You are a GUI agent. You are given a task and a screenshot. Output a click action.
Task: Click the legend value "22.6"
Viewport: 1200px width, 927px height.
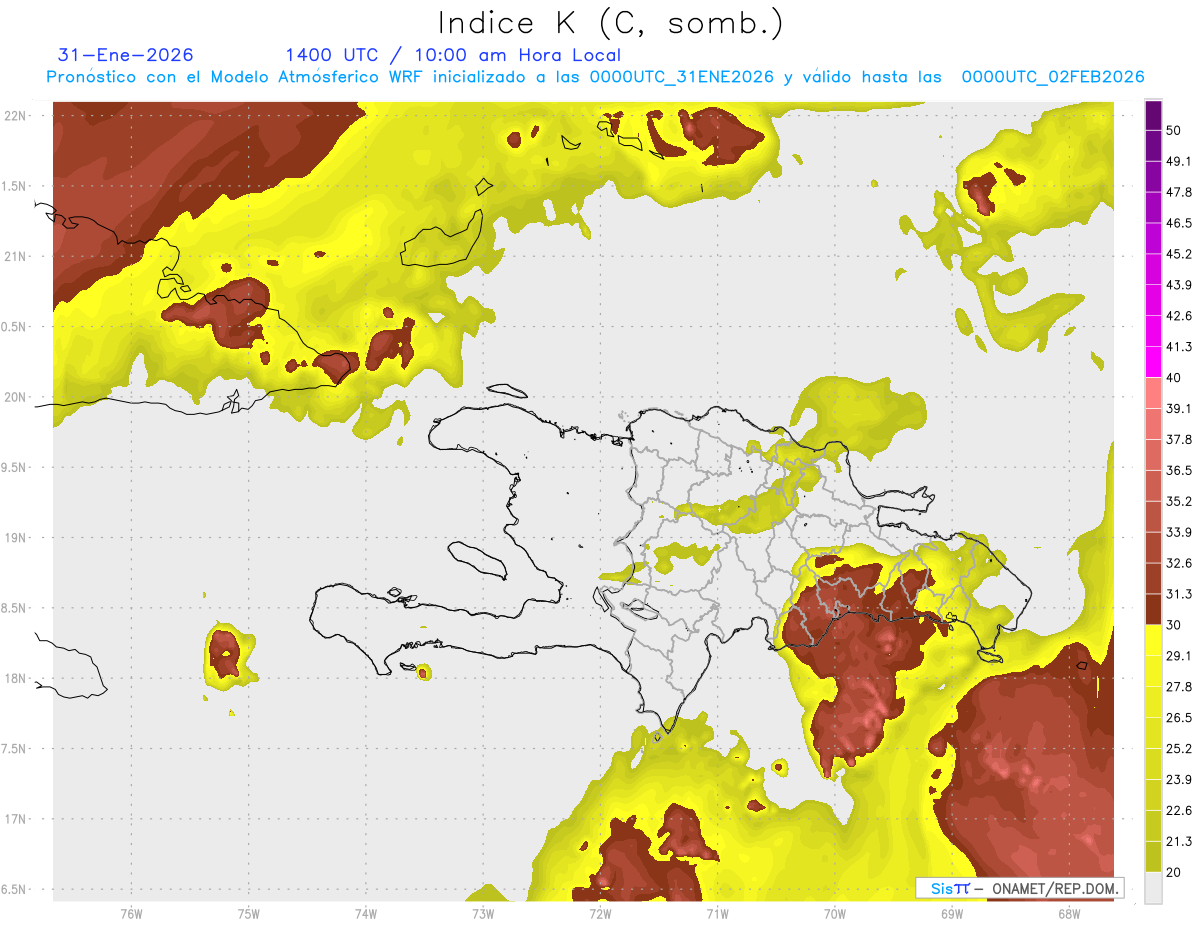1179,810
